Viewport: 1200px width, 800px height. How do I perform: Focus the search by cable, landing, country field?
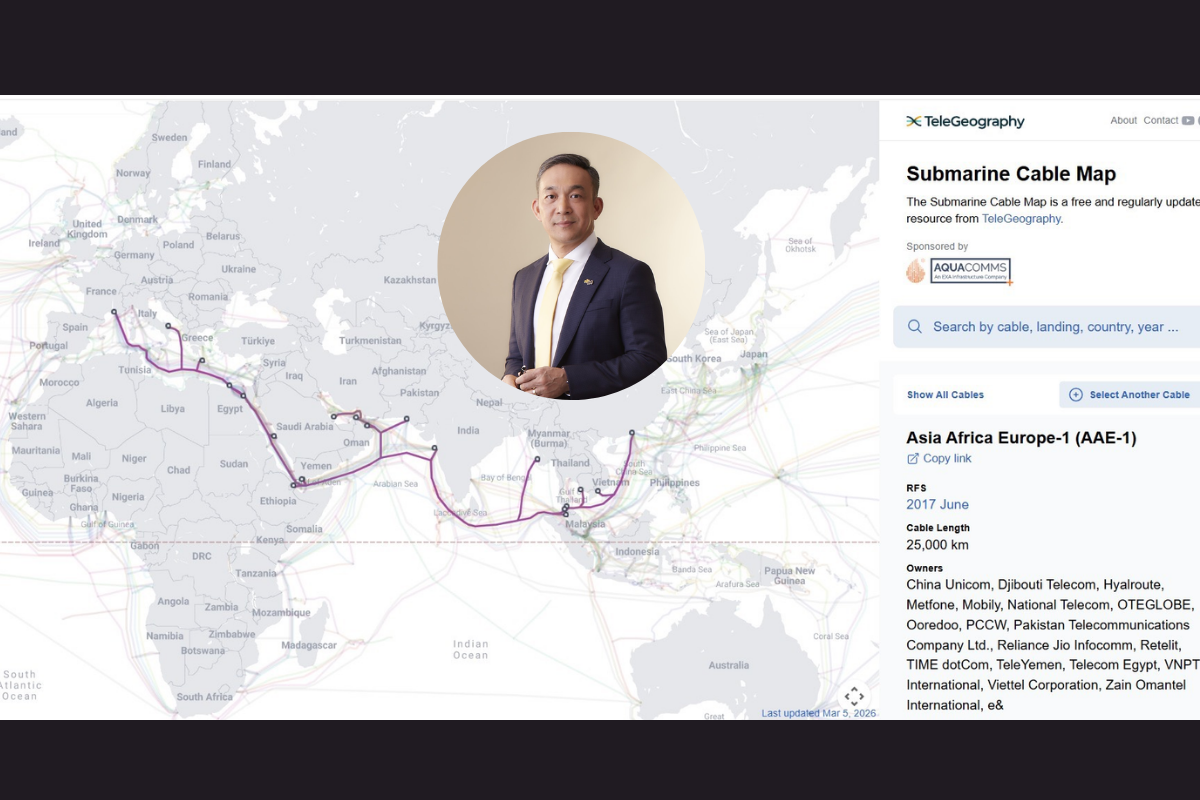(x=1055, y=327)
